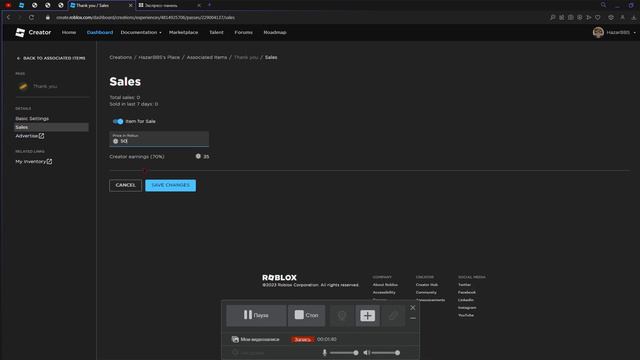640x360 pixels.
Task: Click the plus icon in the recorder
Action: 367,316
